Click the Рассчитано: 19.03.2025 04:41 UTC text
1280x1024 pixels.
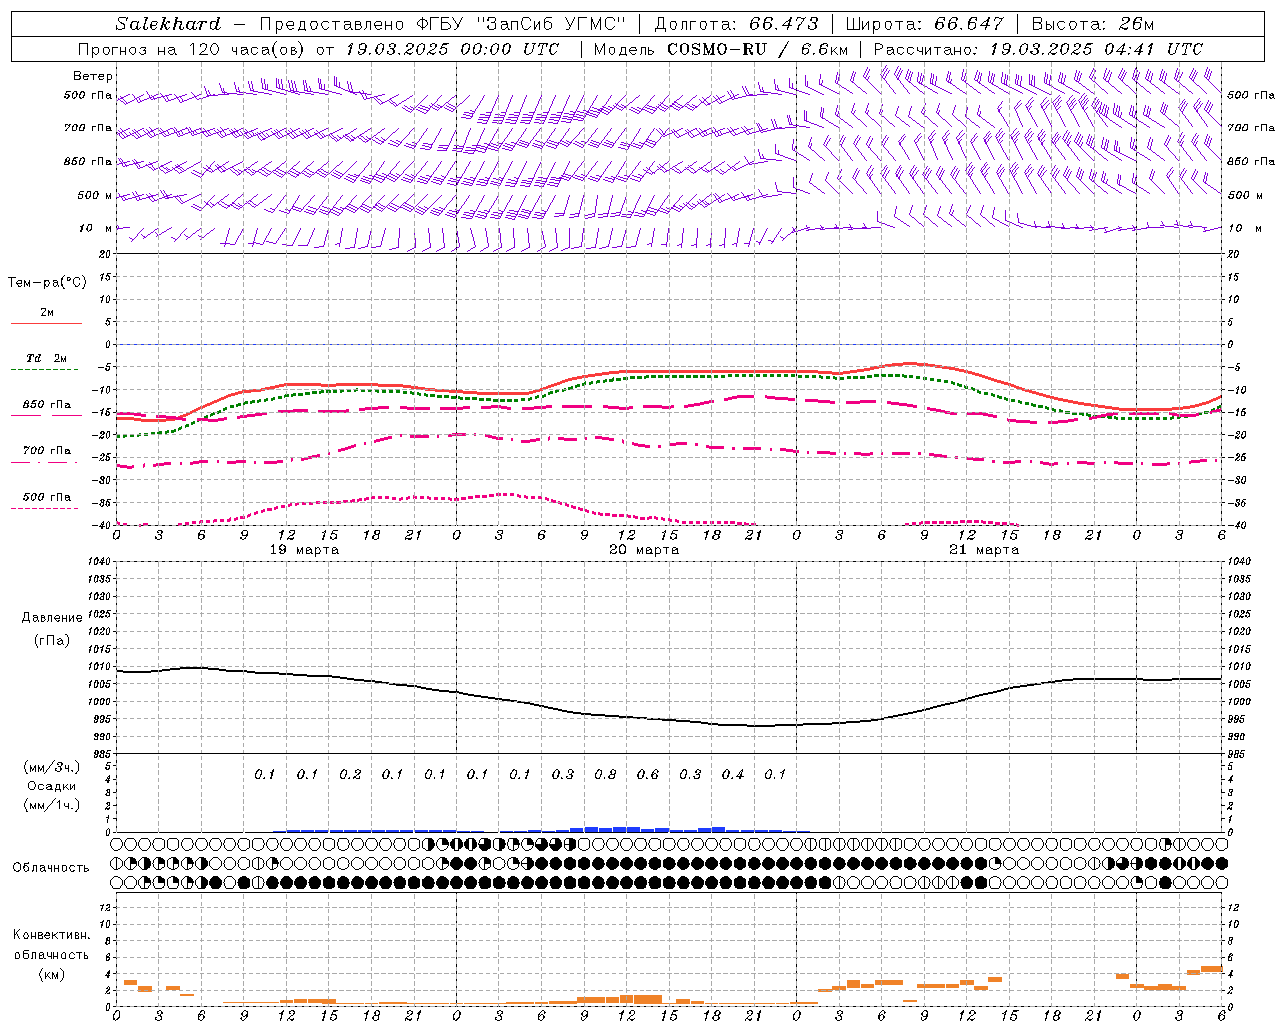tap(1038, 49)
